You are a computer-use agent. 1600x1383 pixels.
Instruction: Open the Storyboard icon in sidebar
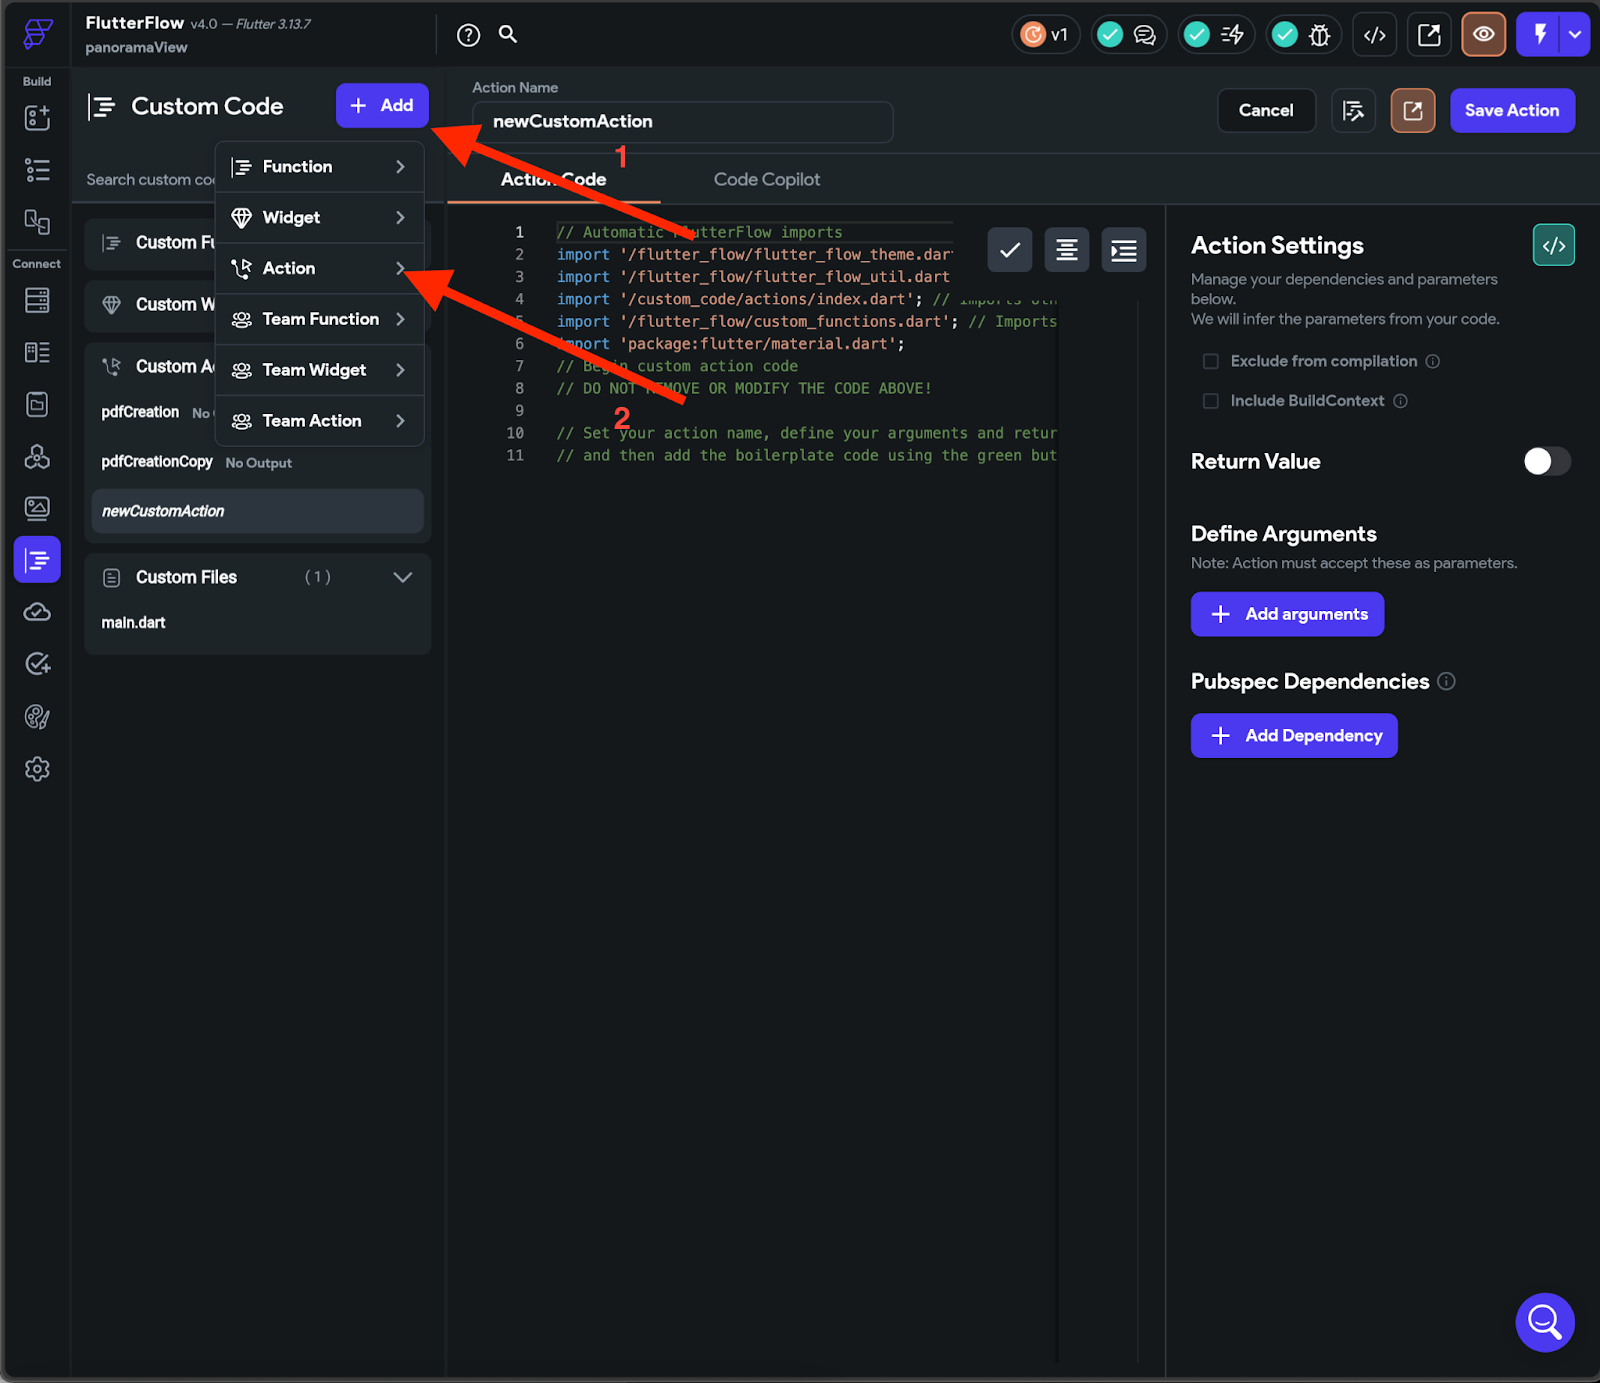pos(37,222)
